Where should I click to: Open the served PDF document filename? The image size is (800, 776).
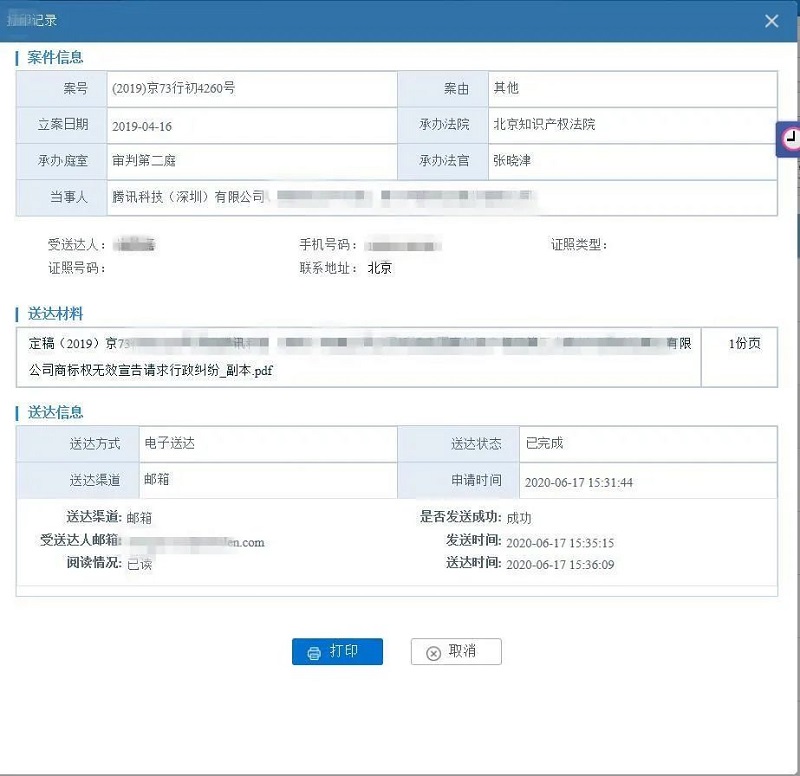pyautogui.click(x=151, y=370)
